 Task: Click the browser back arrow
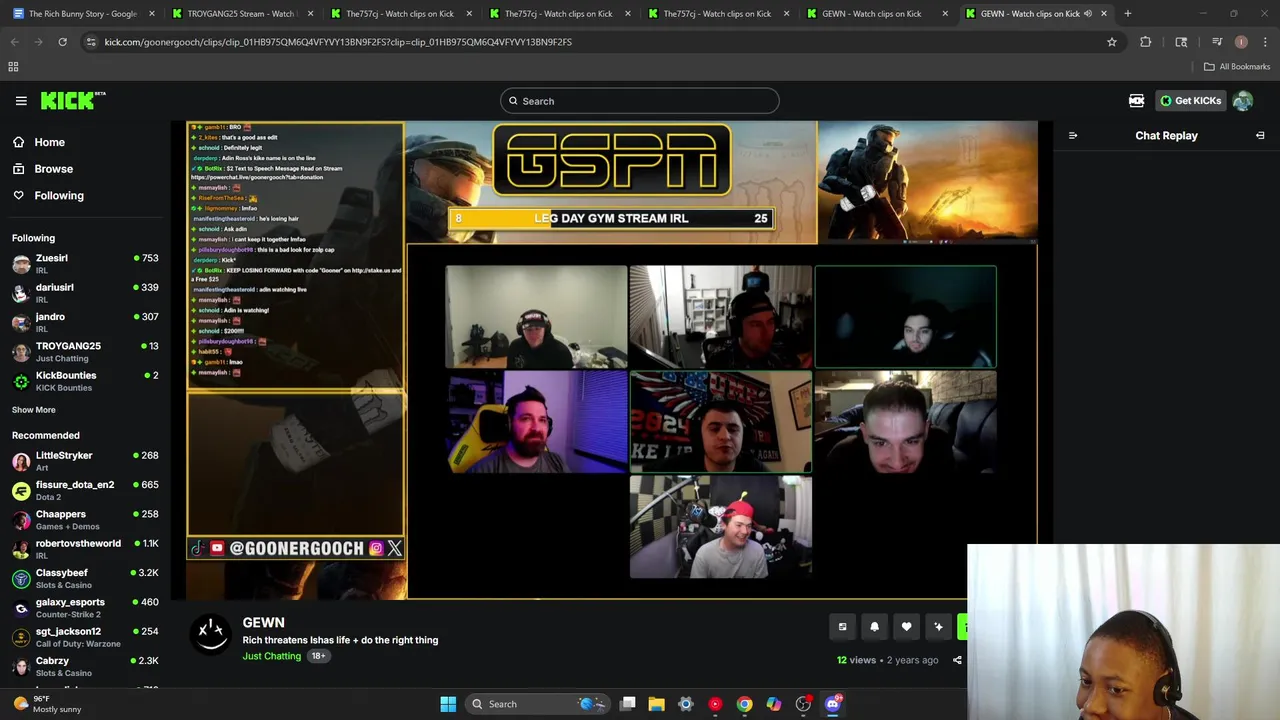pos(15,42)
